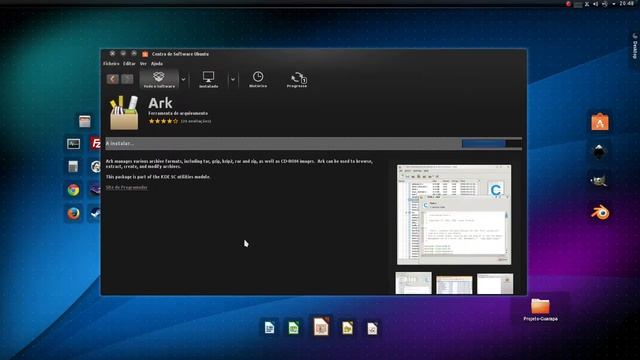
Task: Launch GIMP from the right-side icons
Action: tap(599, 181)
